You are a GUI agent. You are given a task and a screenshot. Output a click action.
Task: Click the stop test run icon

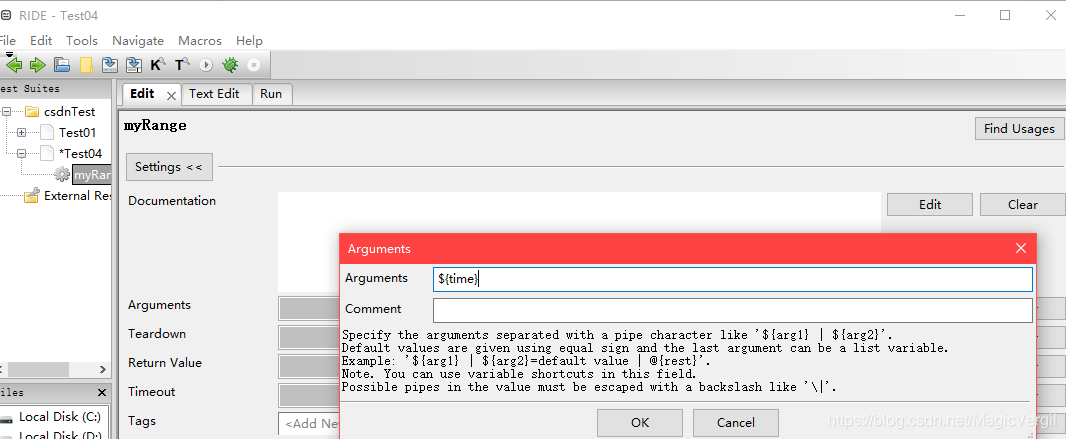(x=254, y=66)
